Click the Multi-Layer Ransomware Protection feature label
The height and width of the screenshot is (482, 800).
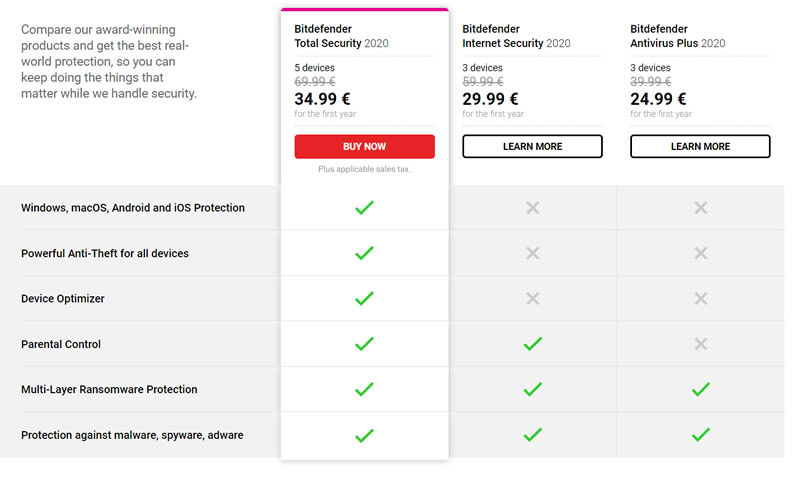pos(109,389)
